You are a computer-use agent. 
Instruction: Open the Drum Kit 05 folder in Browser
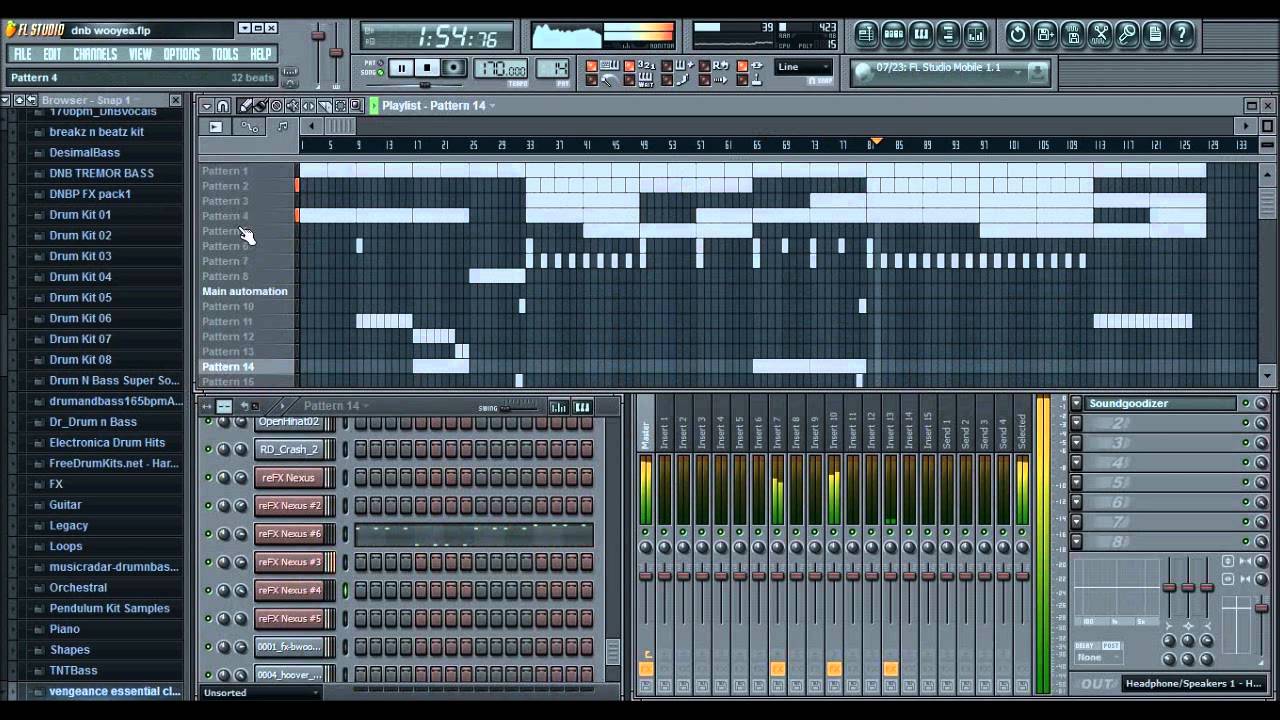click(80, 297)
